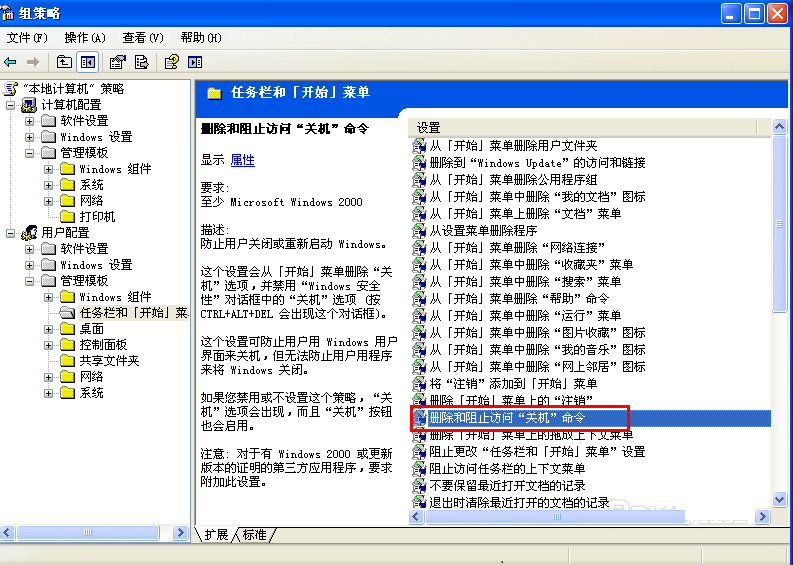Open the 查看(V) menu
This screenshot has width=793, height=565.
click(x=143, y=38)
